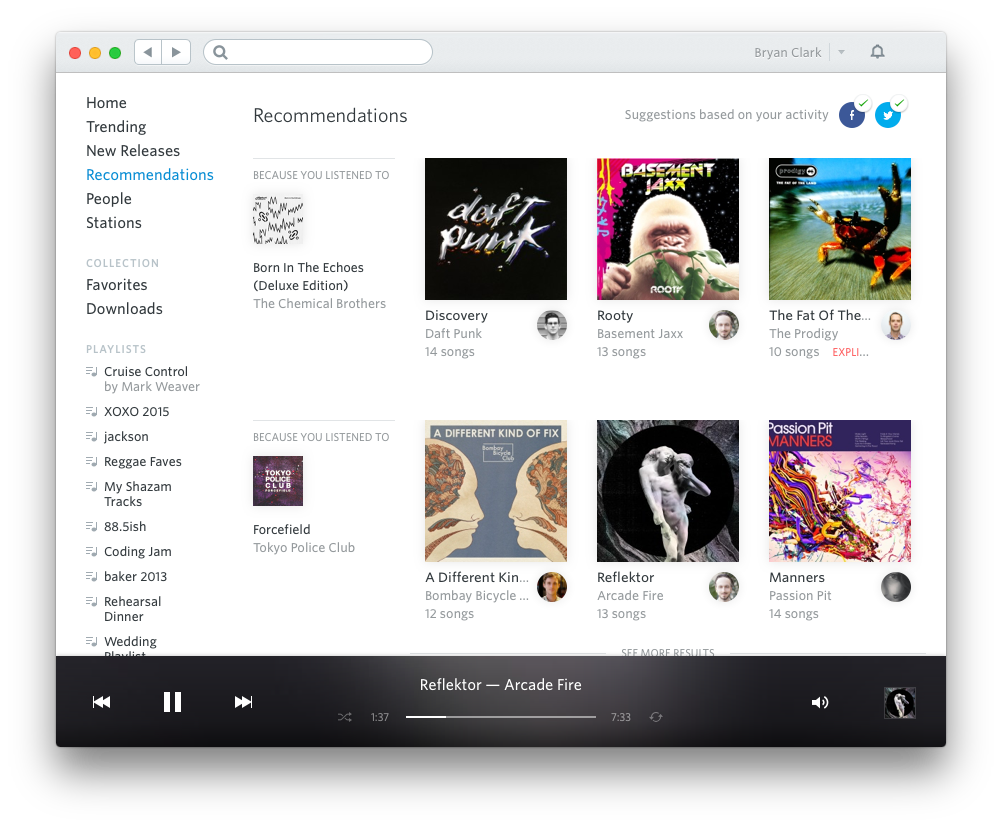Select Recommendations in the sidebar
This screenshot has width=1002, height=827.
click(150, 174)
